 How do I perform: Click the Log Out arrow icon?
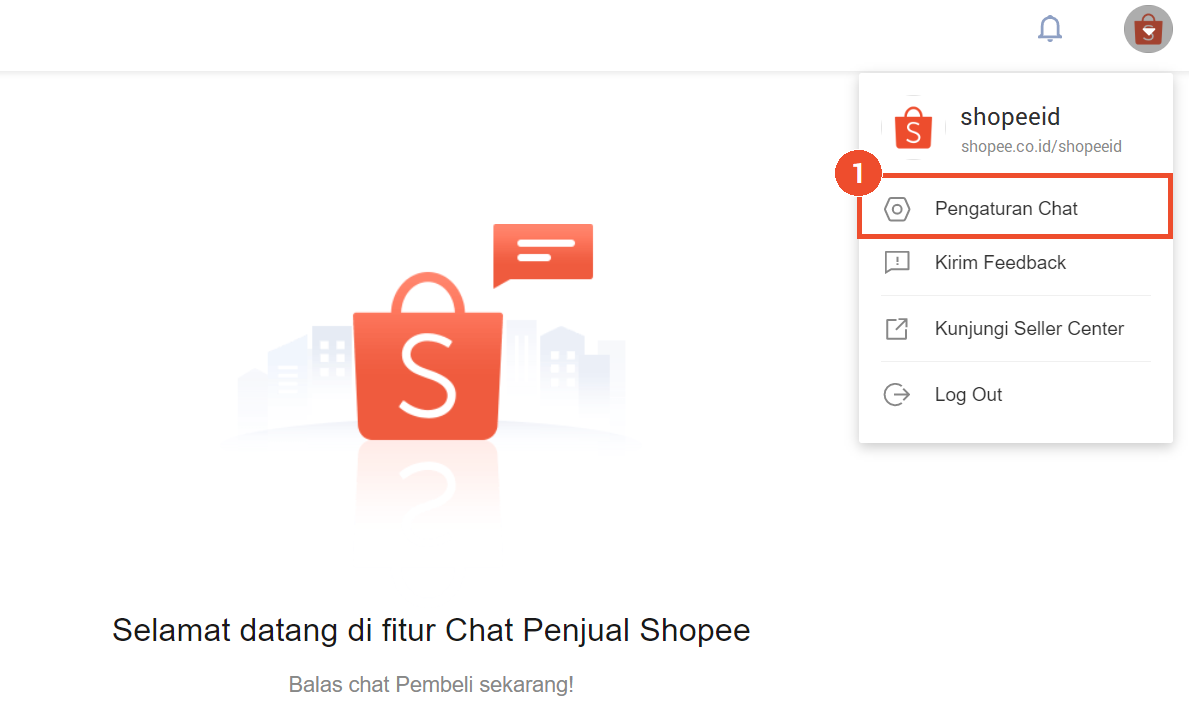[x=897, y=395]
